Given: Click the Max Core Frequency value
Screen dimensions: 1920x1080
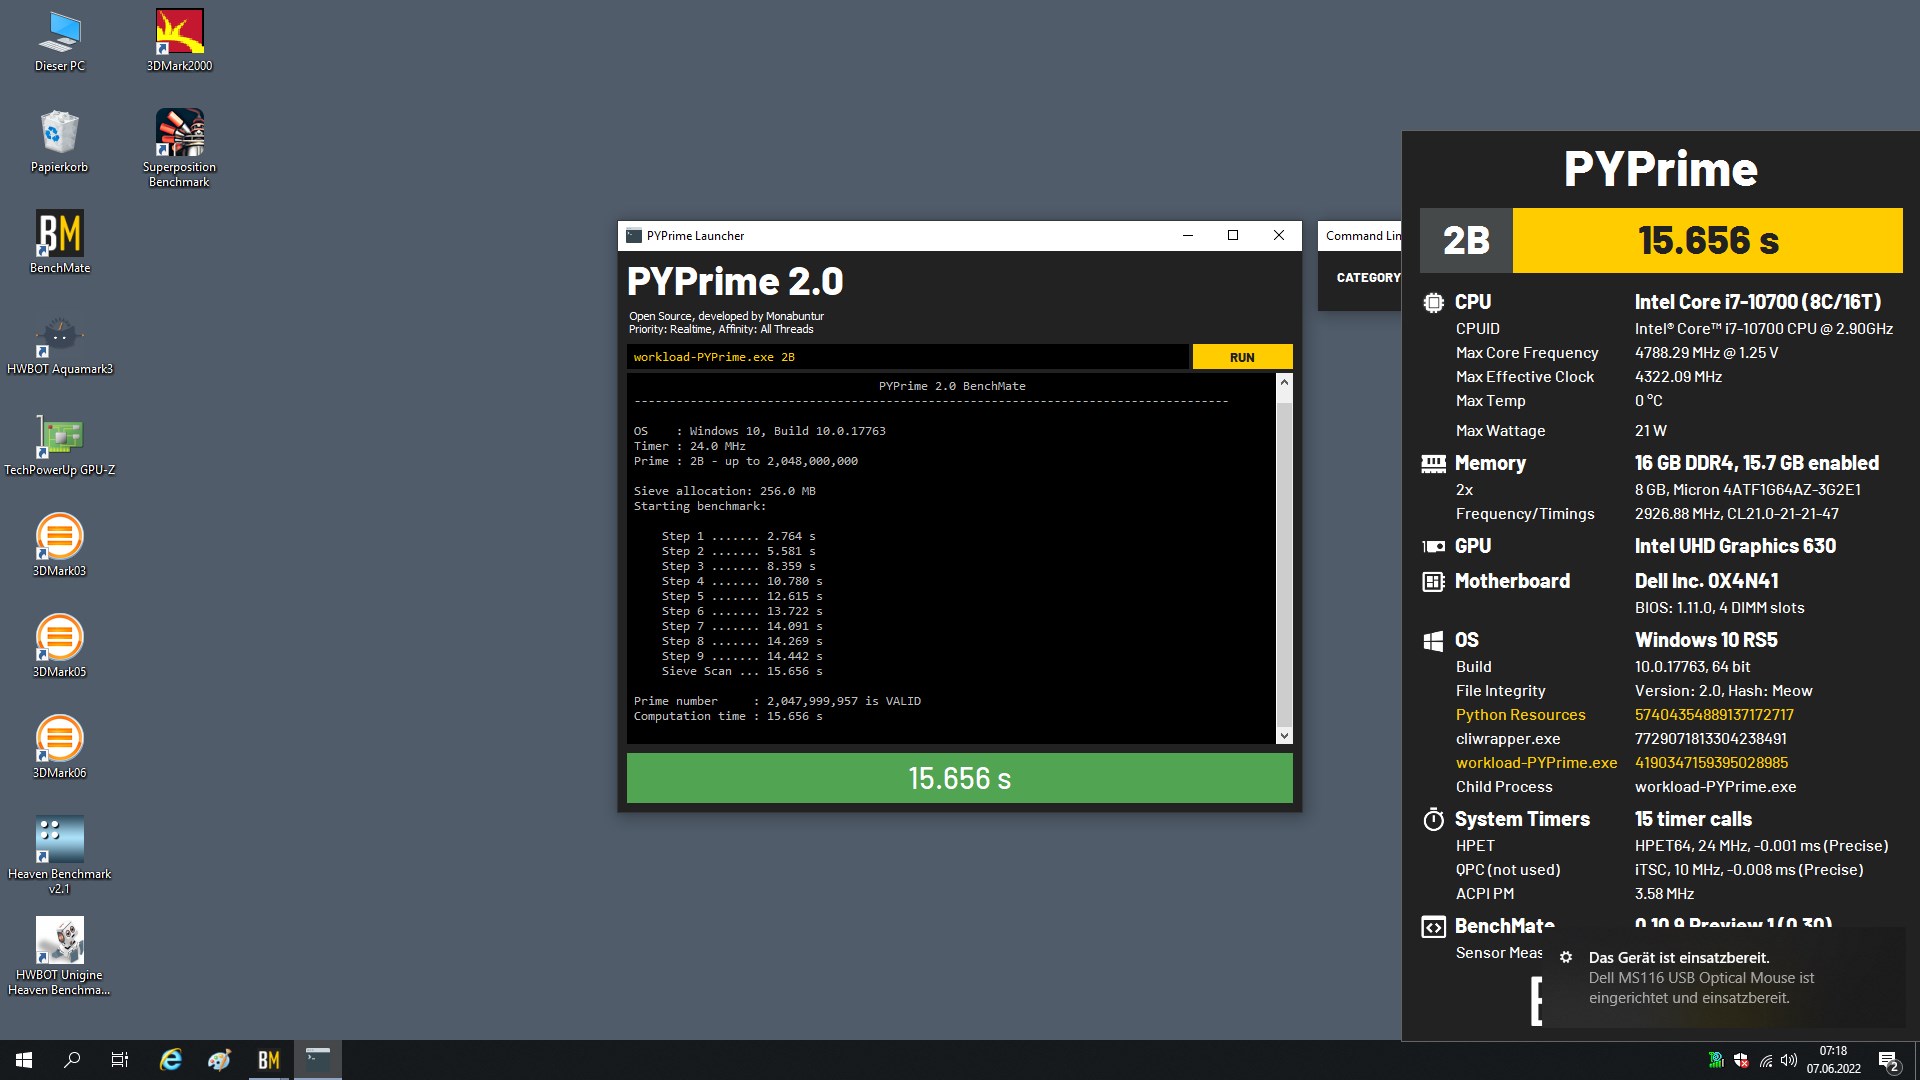Looking at the screenshot, I should [x=1706, y=353].
